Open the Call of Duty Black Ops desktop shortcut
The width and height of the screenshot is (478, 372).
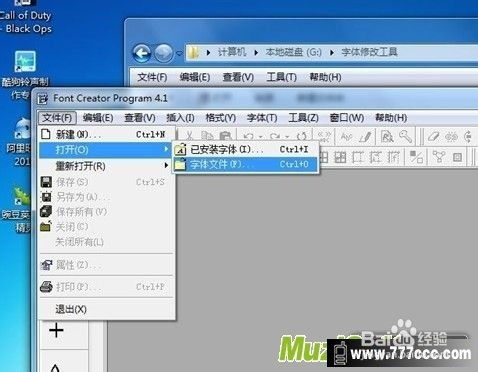click(26, 17)
